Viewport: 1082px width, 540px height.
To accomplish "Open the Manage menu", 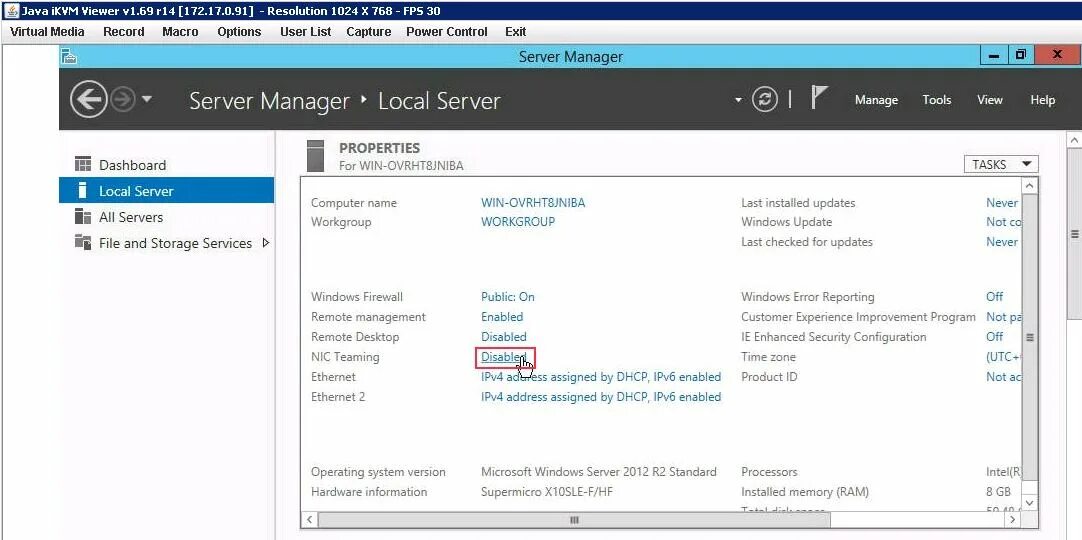I will pos(876,100).
